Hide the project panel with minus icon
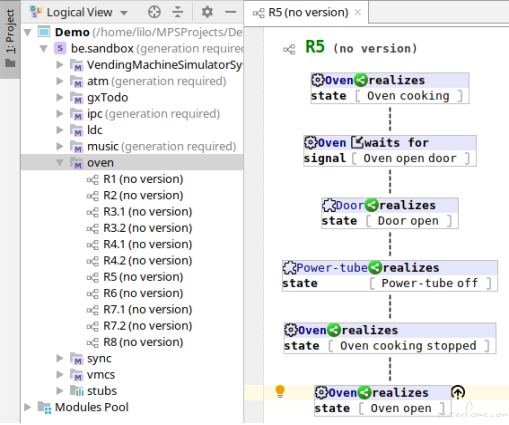This screenshot has width=509, height=425. coord(230,12)
